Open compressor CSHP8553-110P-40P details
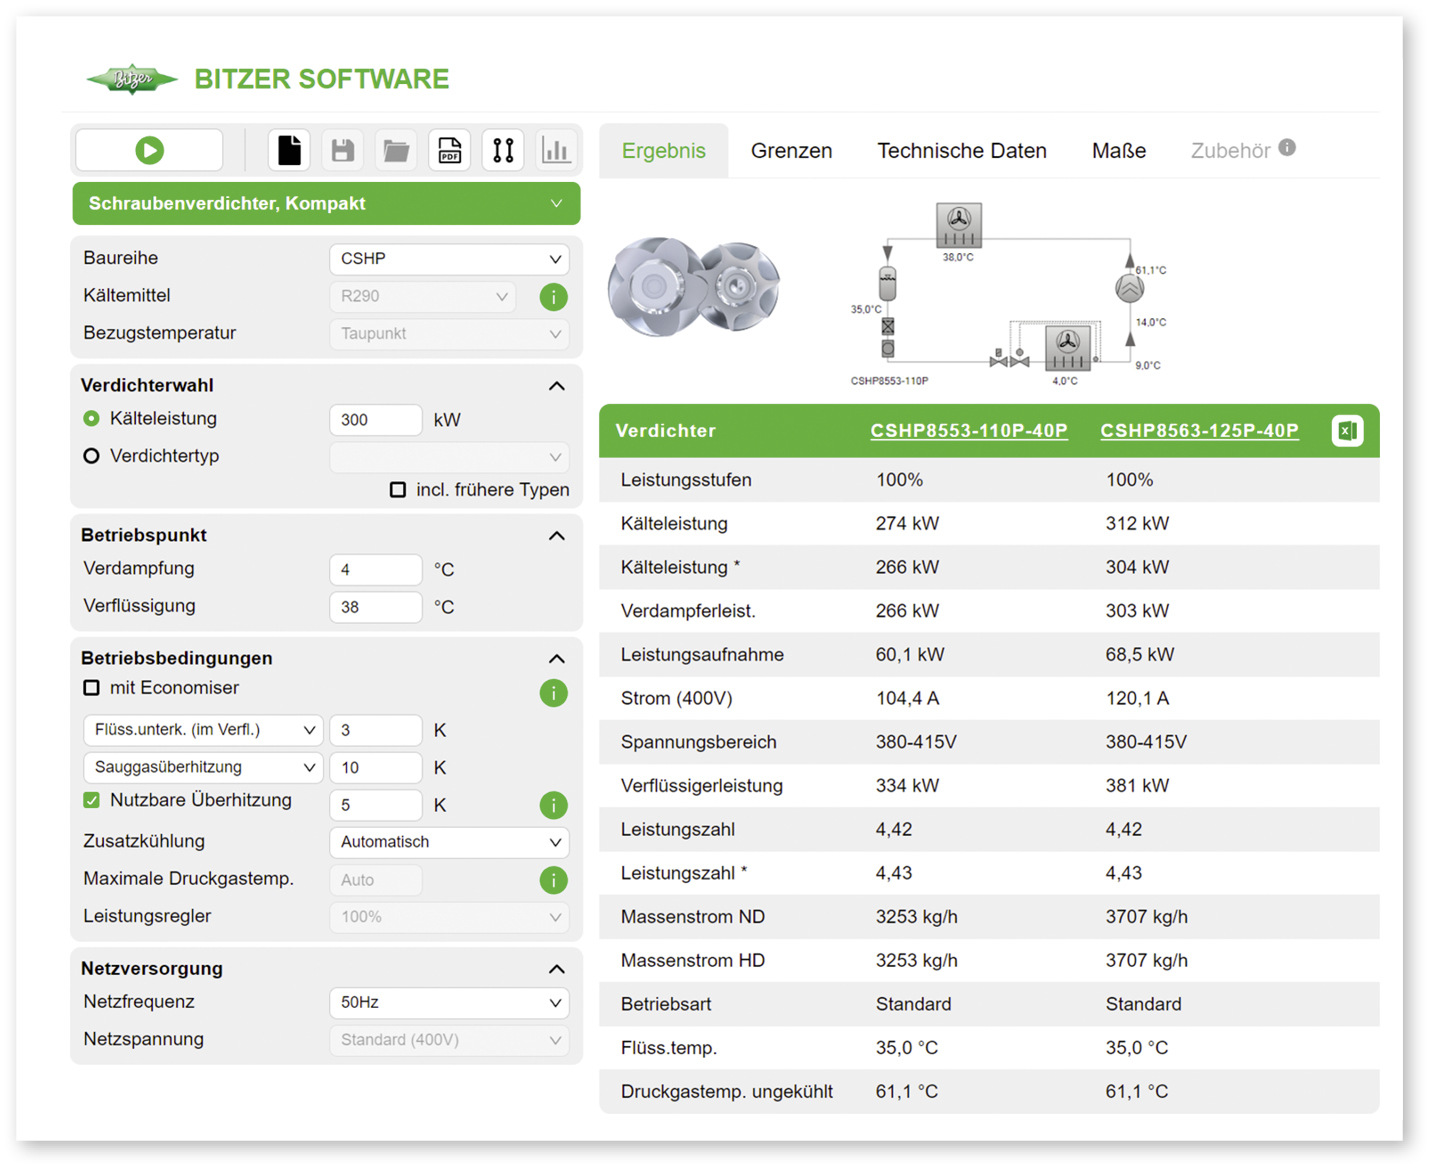 (x=968, y=430)
